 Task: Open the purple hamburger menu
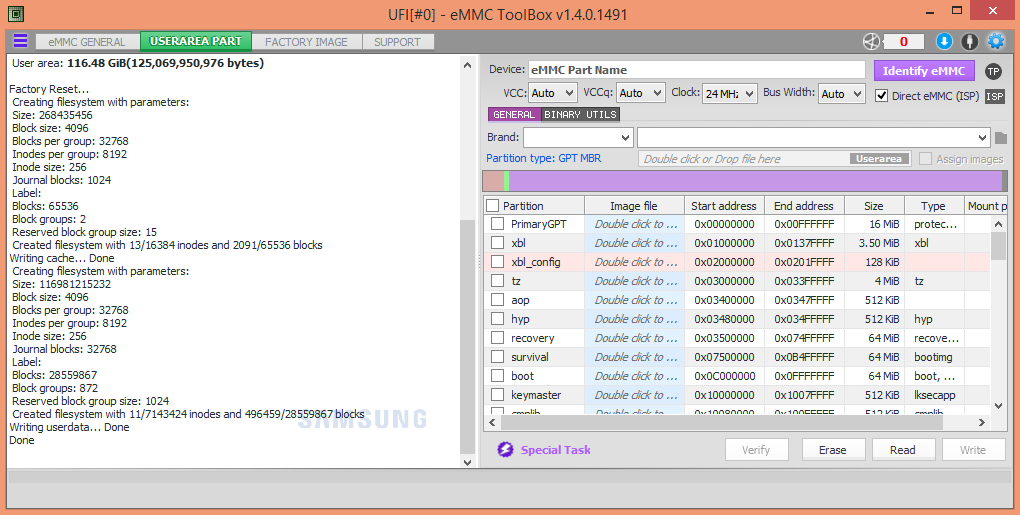pyautogui.click(x=20, y=41)
